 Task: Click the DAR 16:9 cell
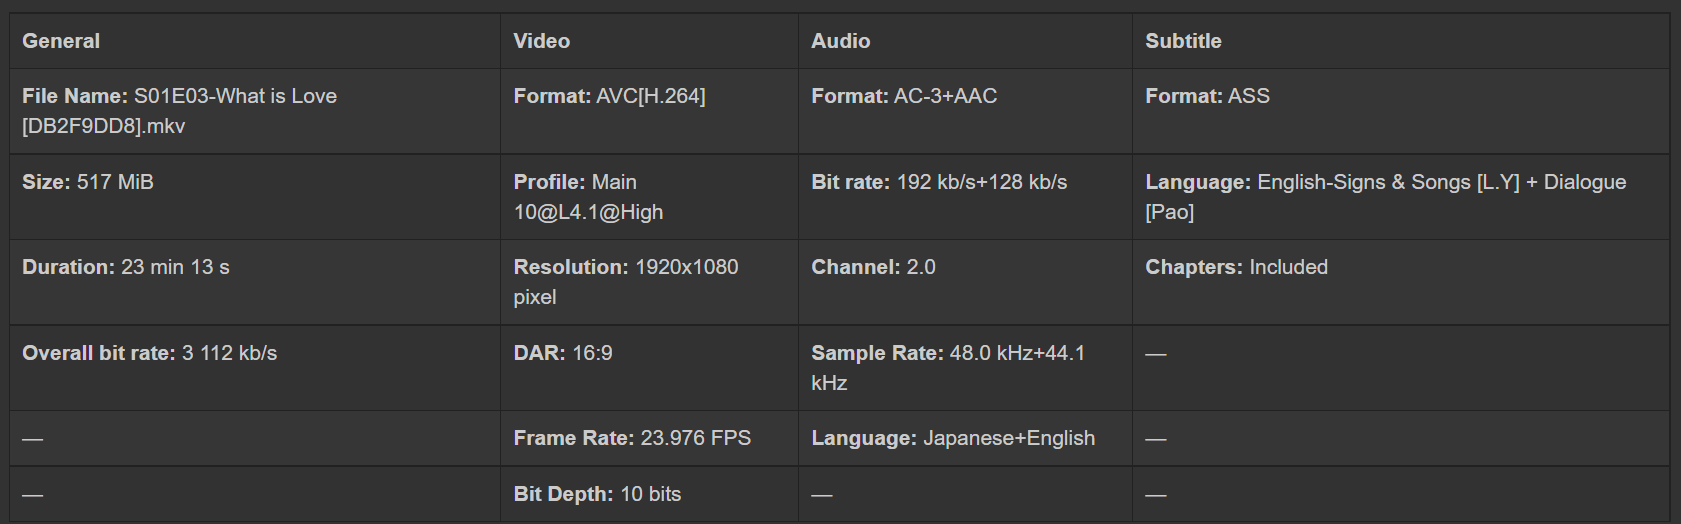[x=563, y=353]
